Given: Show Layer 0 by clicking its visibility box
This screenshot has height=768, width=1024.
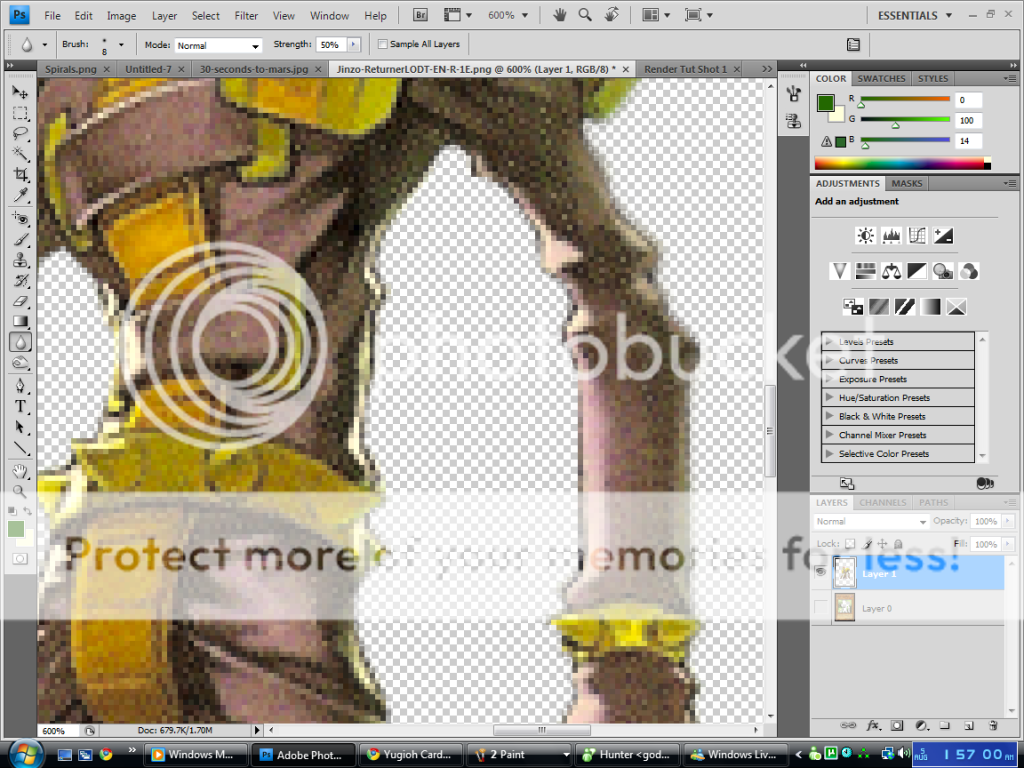Looking at the screenshot, I should [x=820, y=607].
